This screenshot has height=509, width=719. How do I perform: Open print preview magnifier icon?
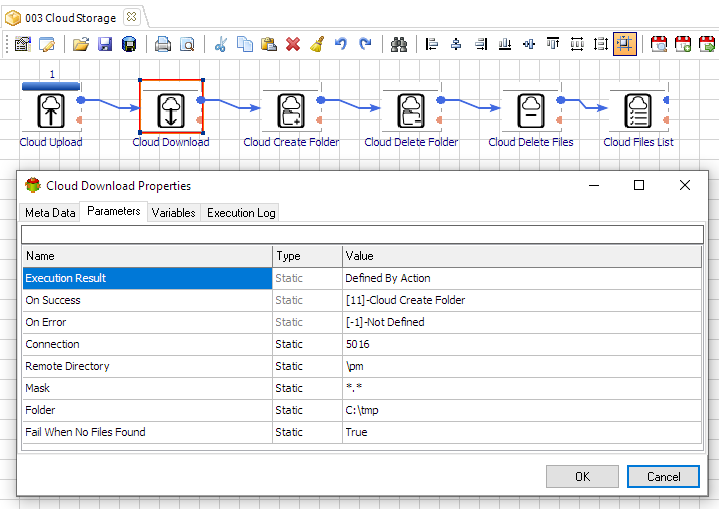click(x=187, y=44)
